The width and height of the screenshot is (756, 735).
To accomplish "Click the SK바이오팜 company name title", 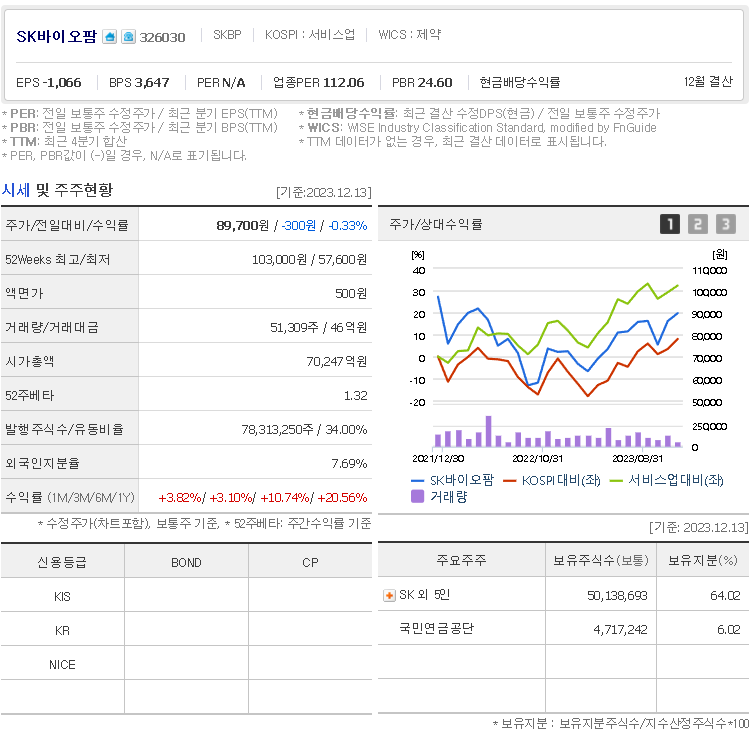I will [56, 37].
